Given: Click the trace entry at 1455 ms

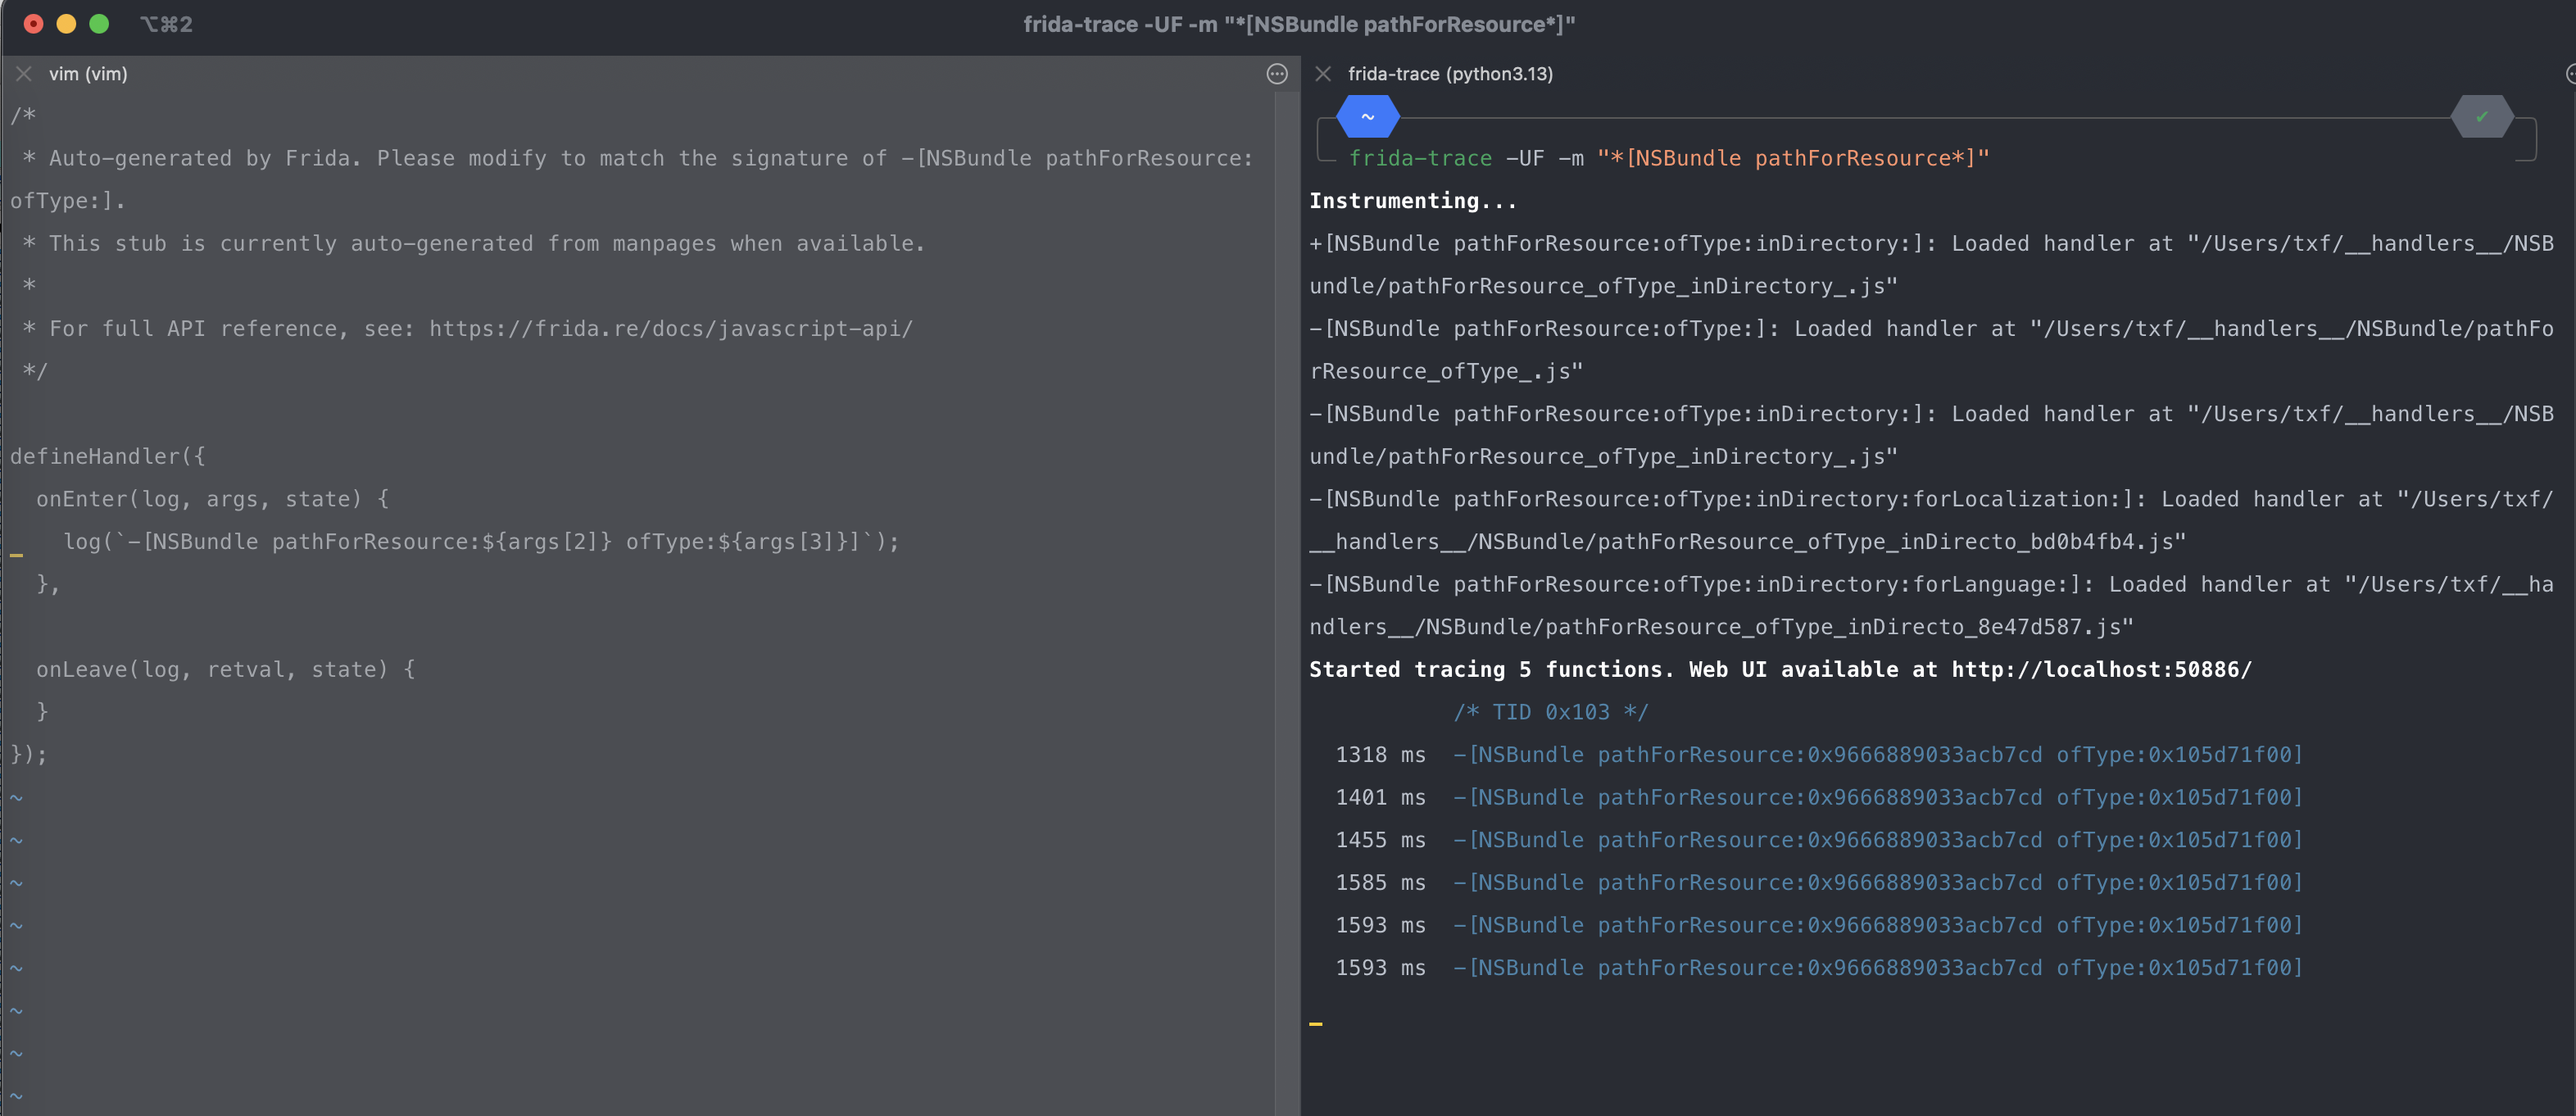Looking at the screenshot, I should (1819, 840).
